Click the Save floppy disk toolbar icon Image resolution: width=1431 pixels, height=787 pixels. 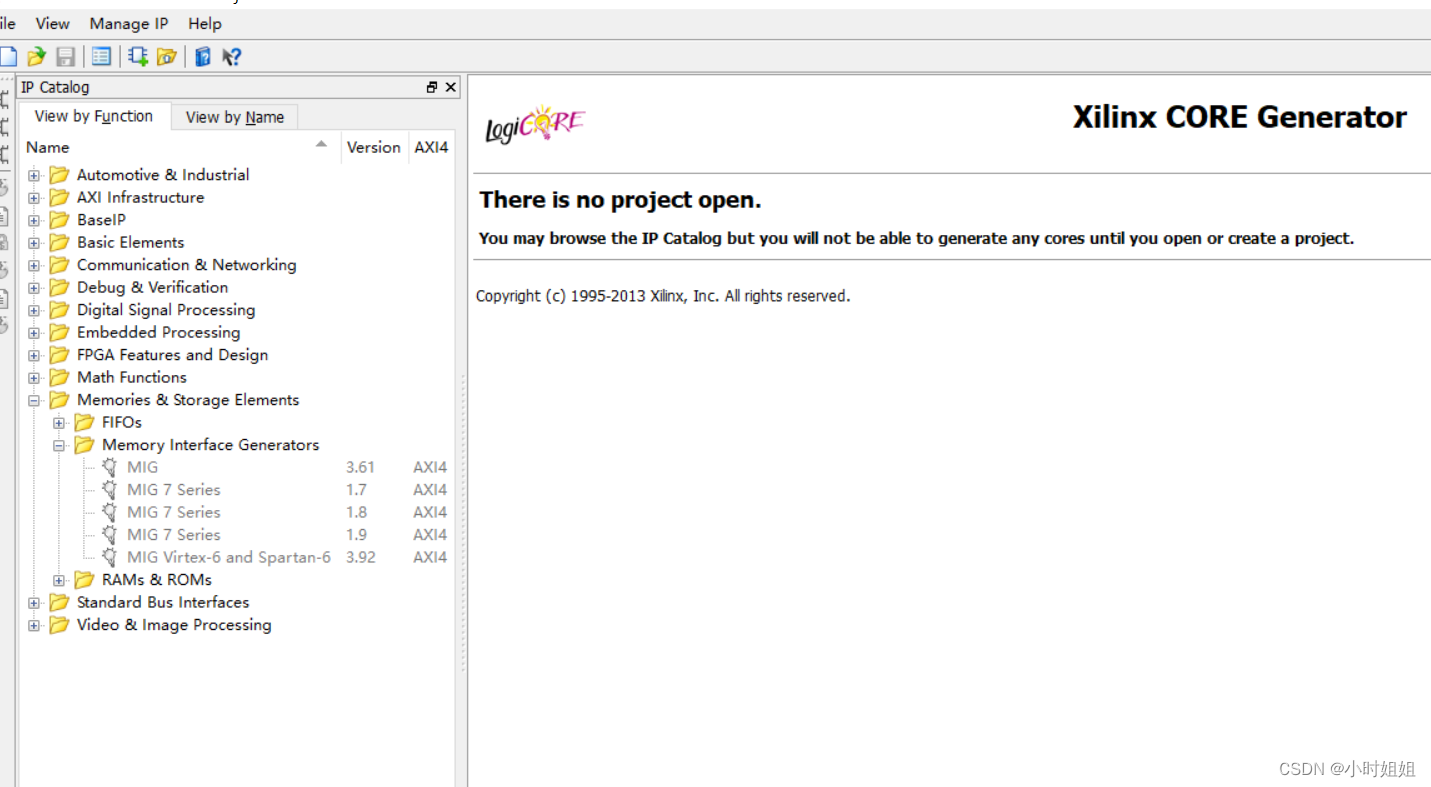coord(65,57)
